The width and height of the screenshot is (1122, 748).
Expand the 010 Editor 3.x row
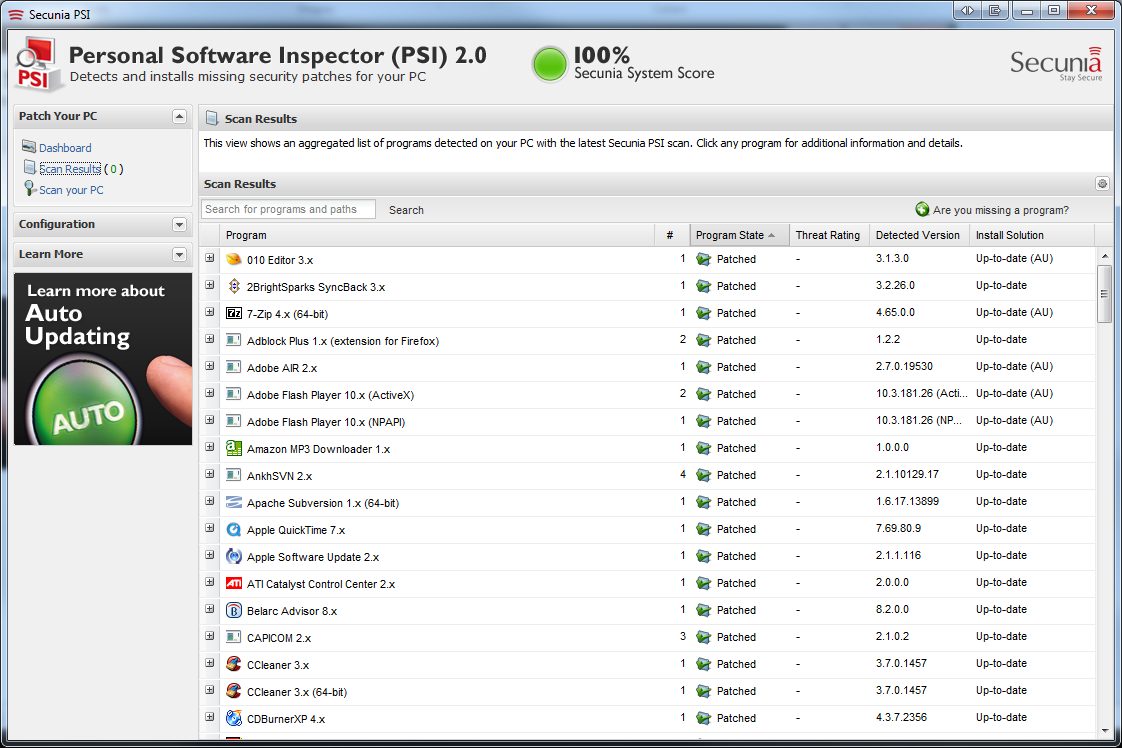(x=210, y=258)
